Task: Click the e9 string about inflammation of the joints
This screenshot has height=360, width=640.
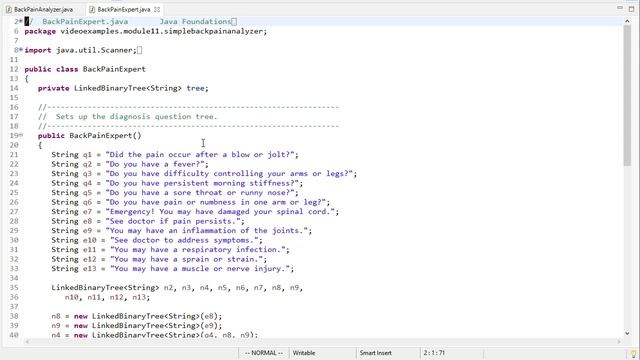Action: [x=207, y=231]
